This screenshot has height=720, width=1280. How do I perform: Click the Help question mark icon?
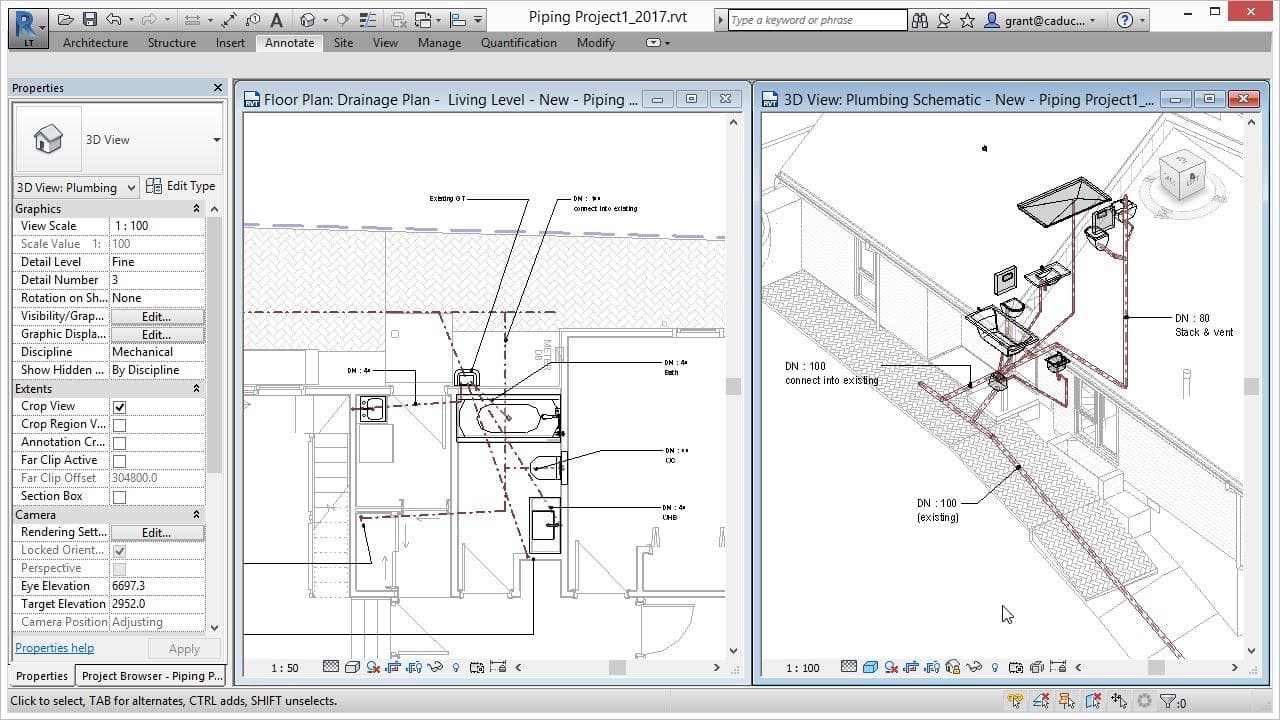point(1125,20)
